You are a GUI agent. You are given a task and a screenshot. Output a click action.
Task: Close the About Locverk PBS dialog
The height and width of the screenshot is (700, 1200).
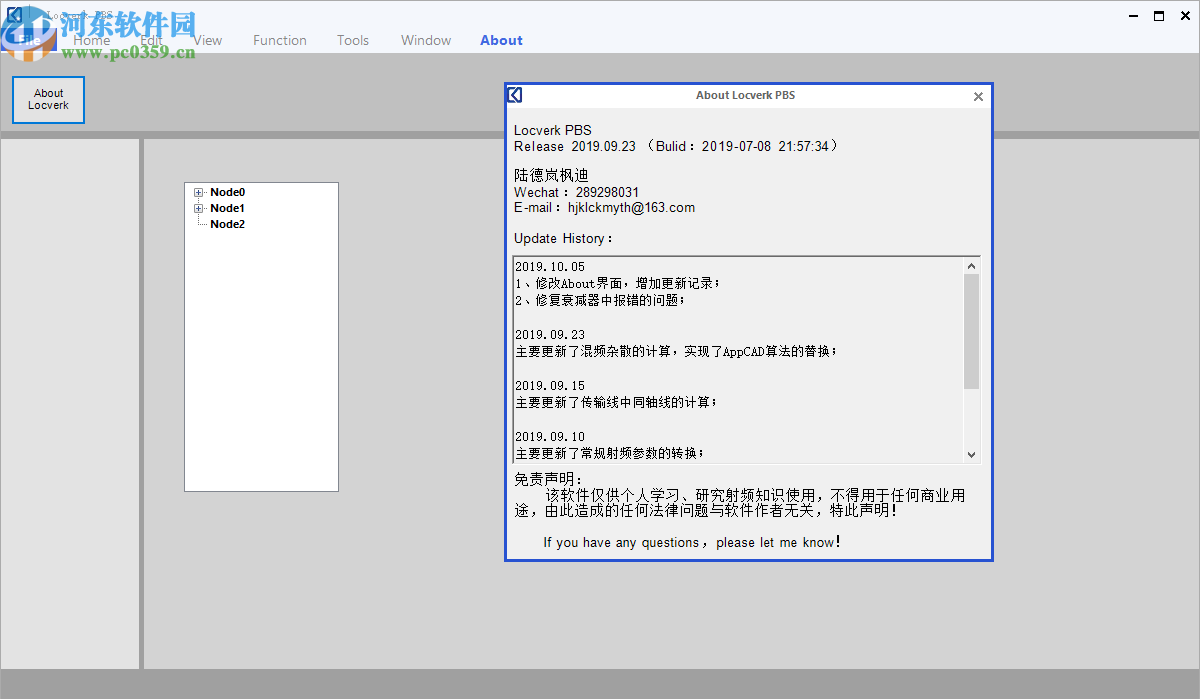(978, 96)
